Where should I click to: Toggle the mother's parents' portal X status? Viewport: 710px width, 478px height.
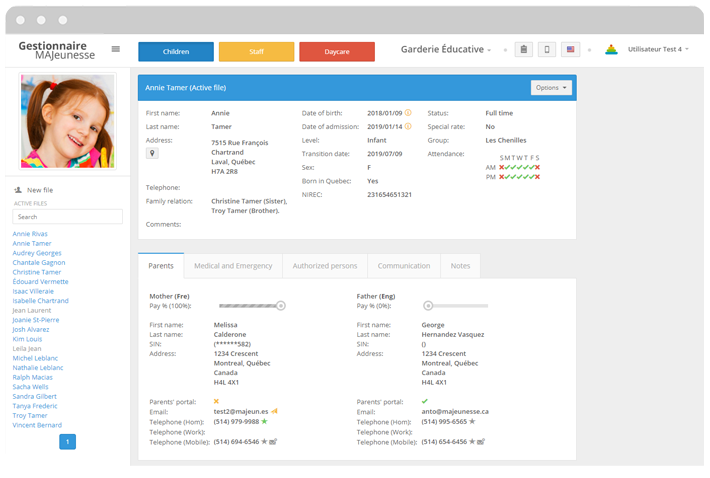point(216,401)
